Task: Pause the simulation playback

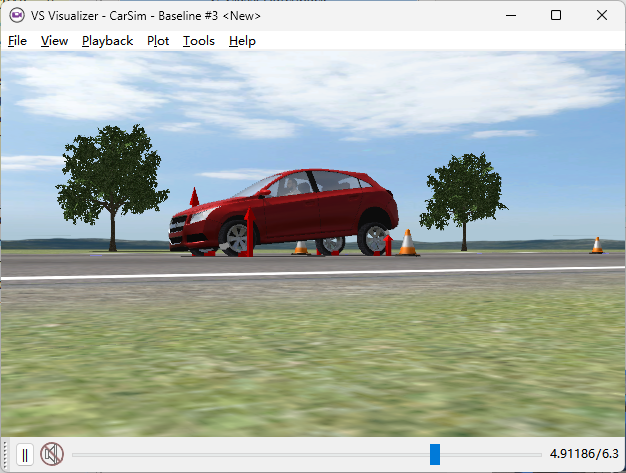Action: (25, 455)
